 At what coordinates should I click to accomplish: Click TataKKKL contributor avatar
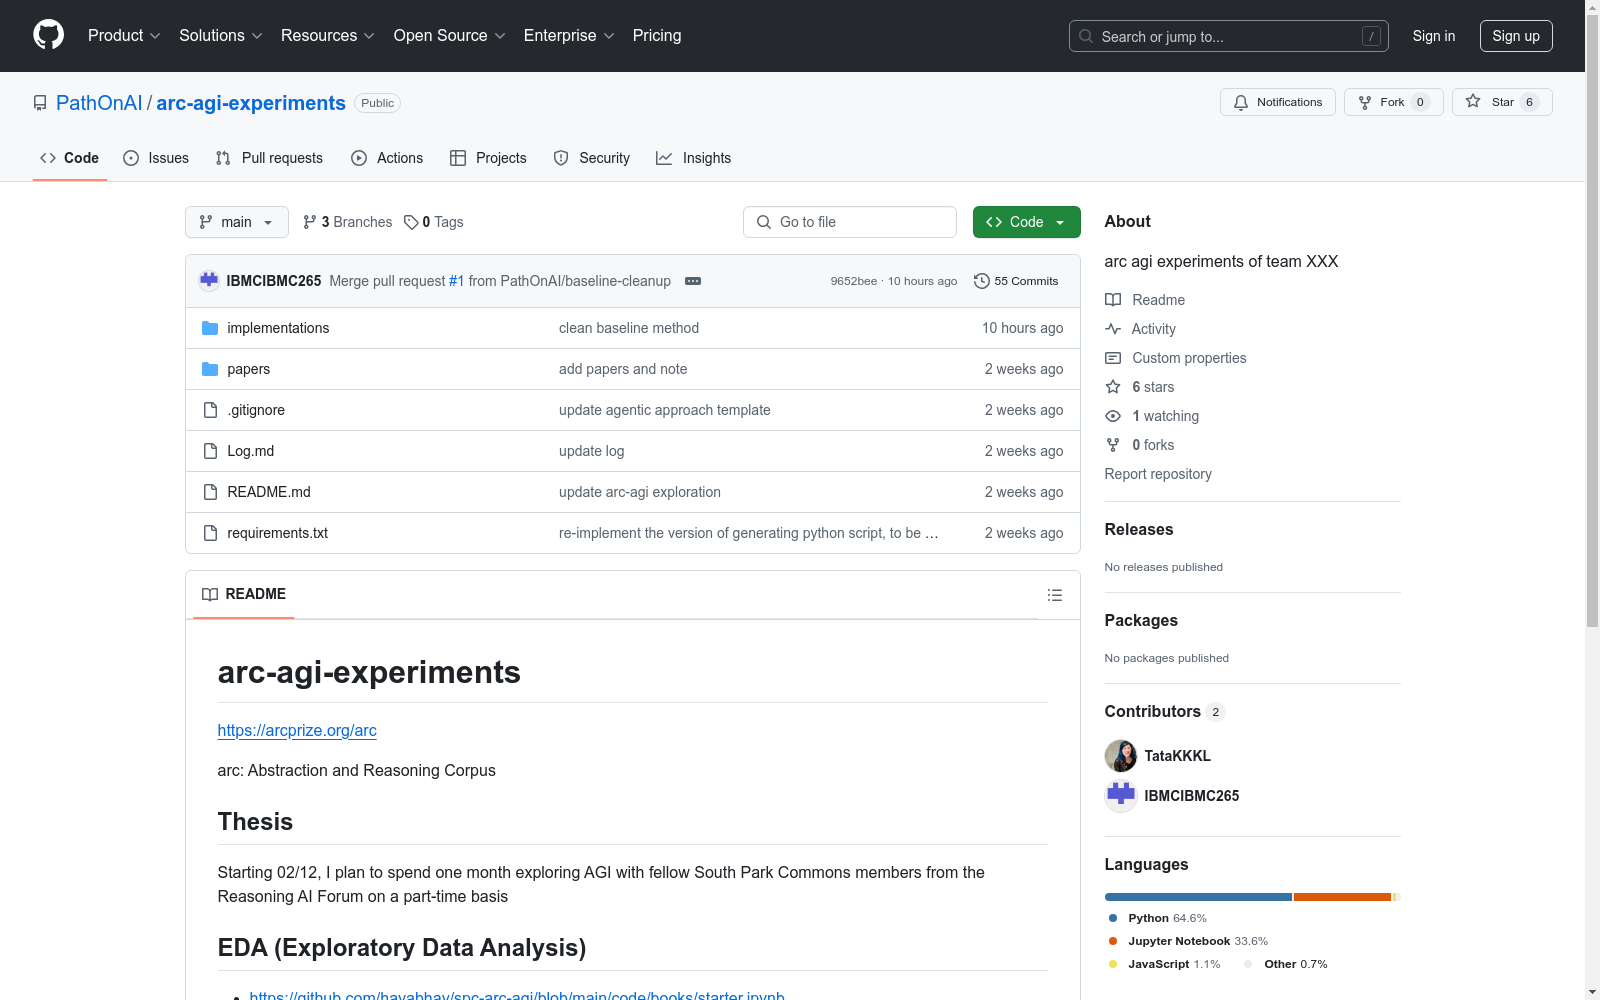tap(1121, 756)
